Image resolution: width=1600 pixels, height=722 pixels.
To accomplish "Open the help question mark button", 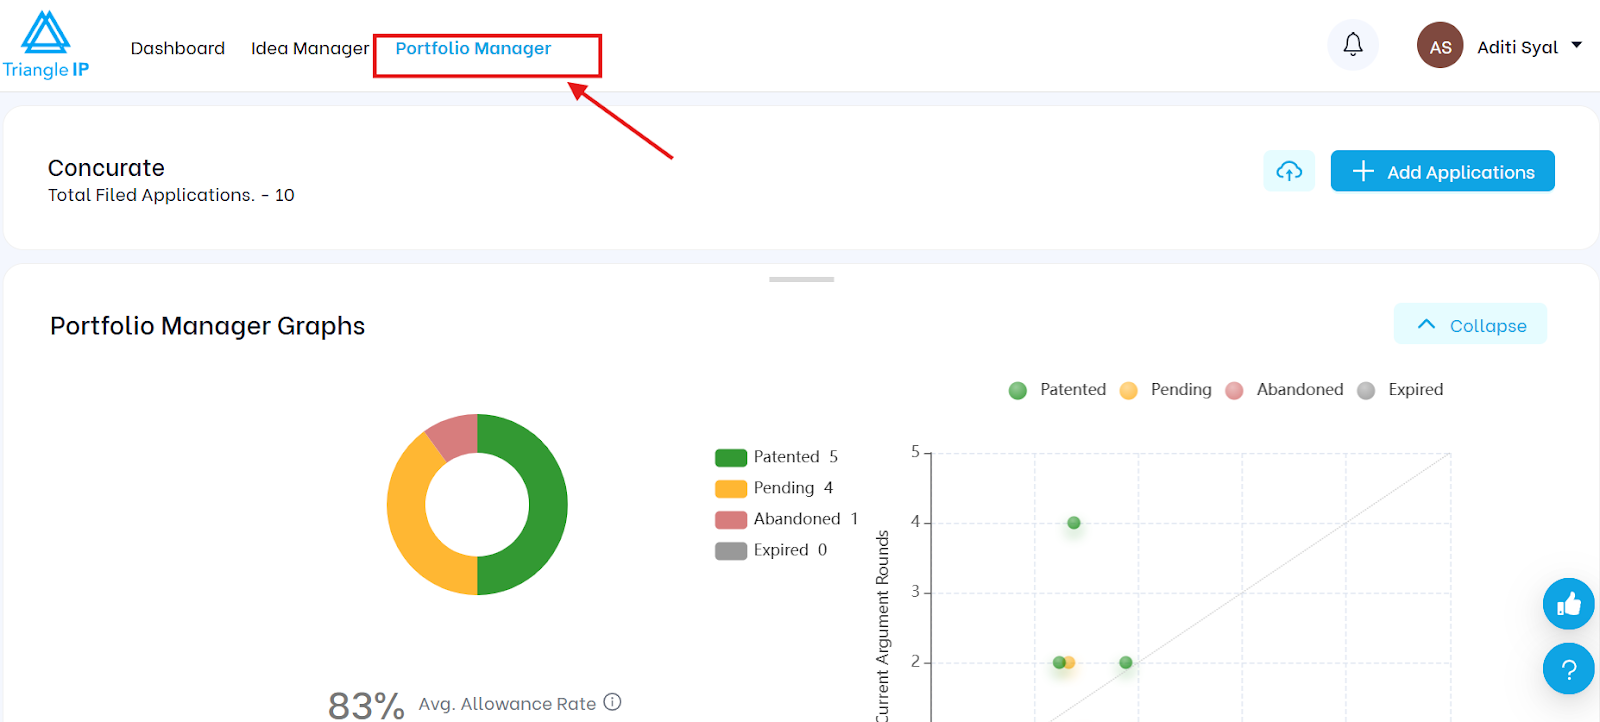I will point(1568,669).
